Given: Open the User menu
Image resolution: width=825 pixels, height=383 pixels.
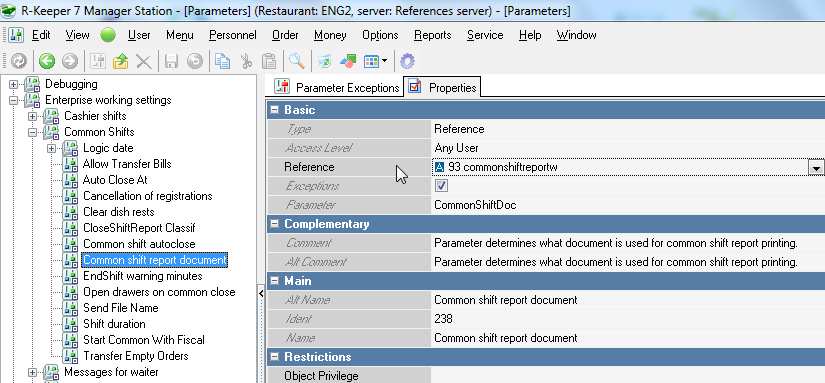Looking at the screenshot, I should [x=139, y=35].
